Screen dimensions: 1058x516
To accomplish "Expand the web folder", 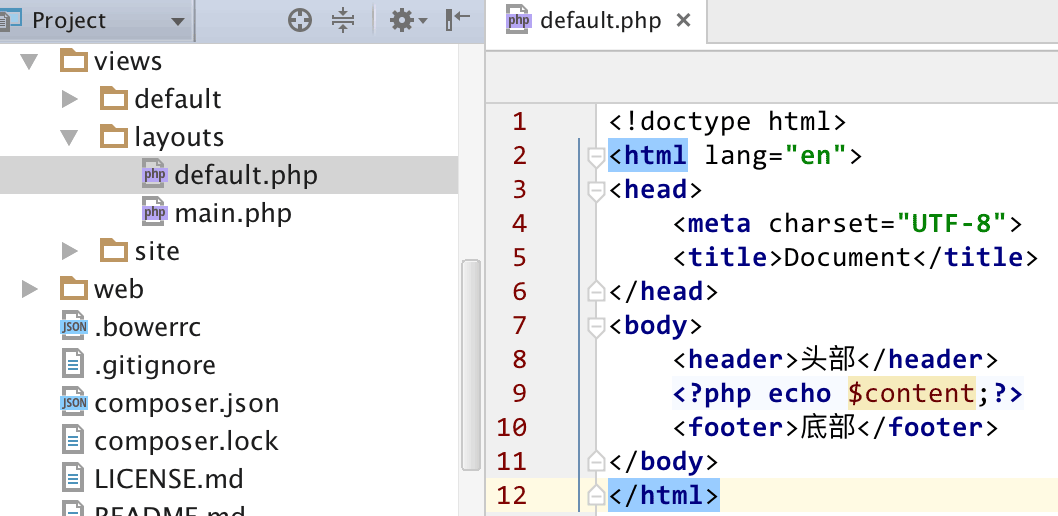I will point(29,289).
